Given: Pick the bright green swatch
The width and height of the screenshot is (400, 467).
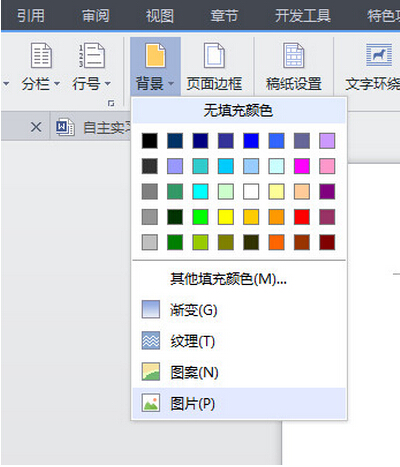Looking at the screenshot, I should coord(200,217).
